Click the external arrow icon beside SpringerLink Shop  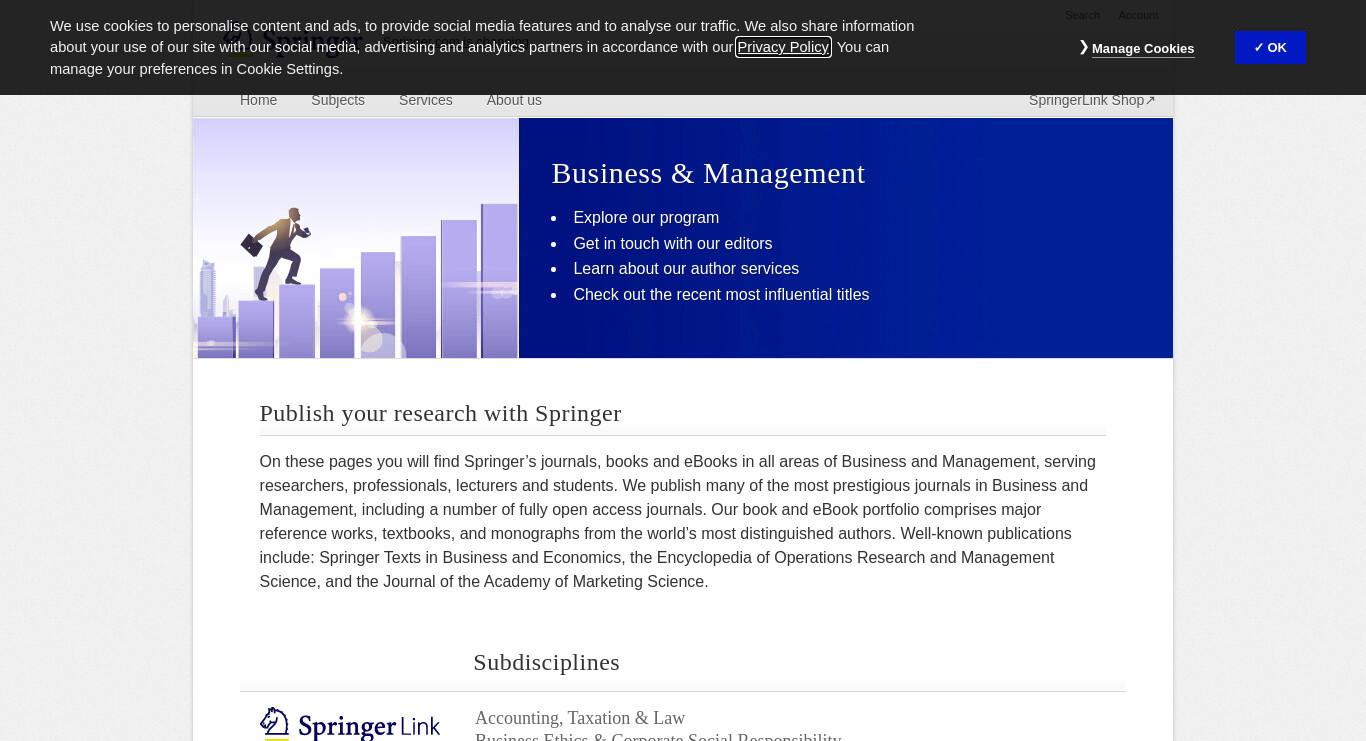[1150, 100]
